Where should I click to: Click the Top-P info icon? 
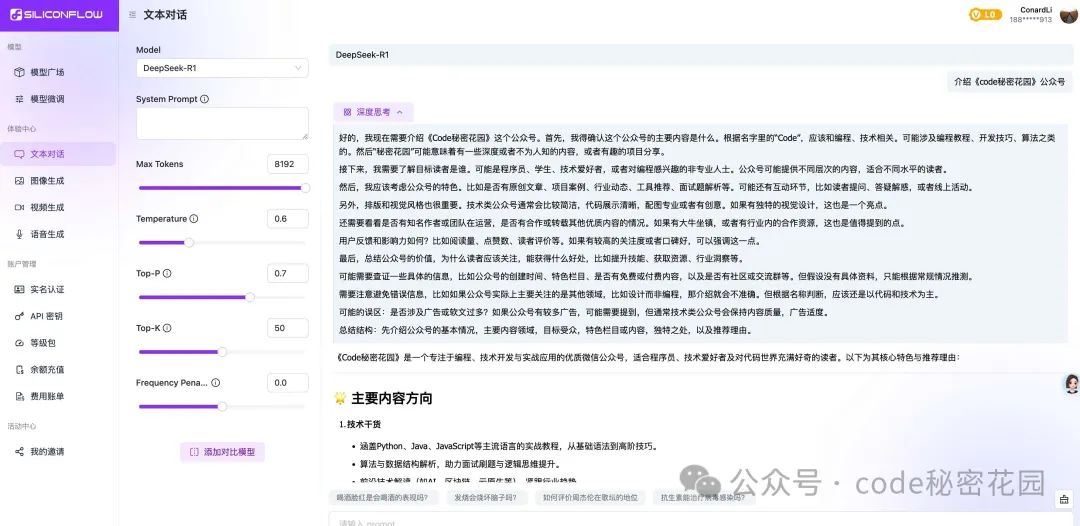click(x=167, y=273)
